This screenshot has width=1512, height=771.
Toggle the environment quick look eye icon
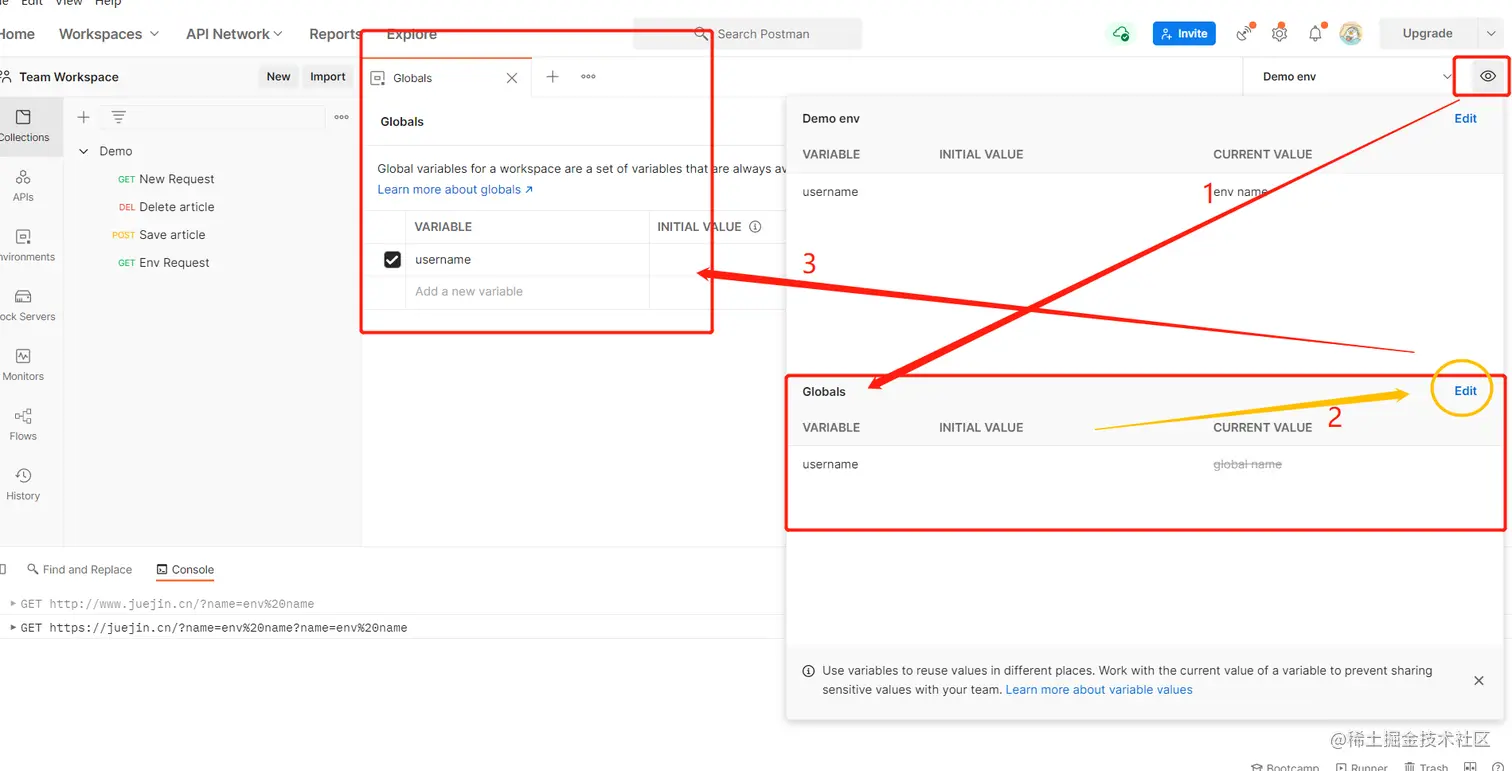click(x=1488, y=76)
